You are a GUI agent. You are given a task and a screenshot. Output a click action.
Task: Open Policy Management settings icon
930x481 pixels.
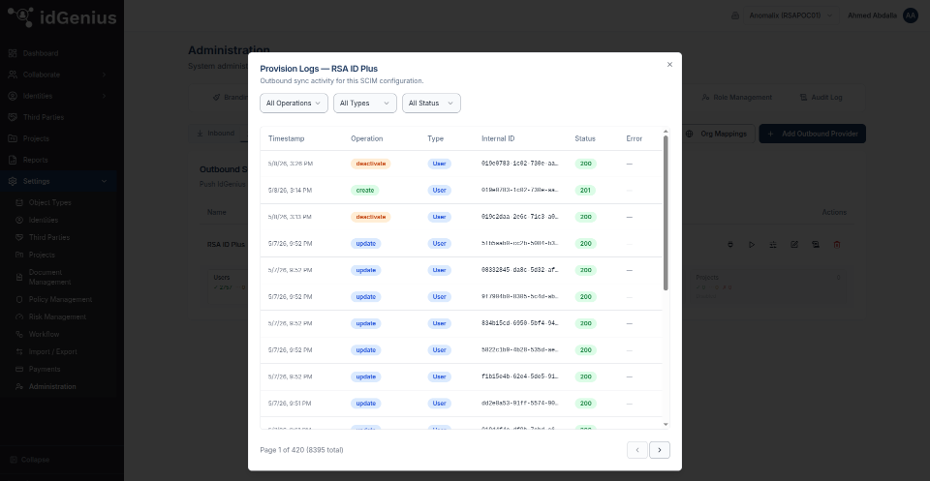tap(18, 300)
